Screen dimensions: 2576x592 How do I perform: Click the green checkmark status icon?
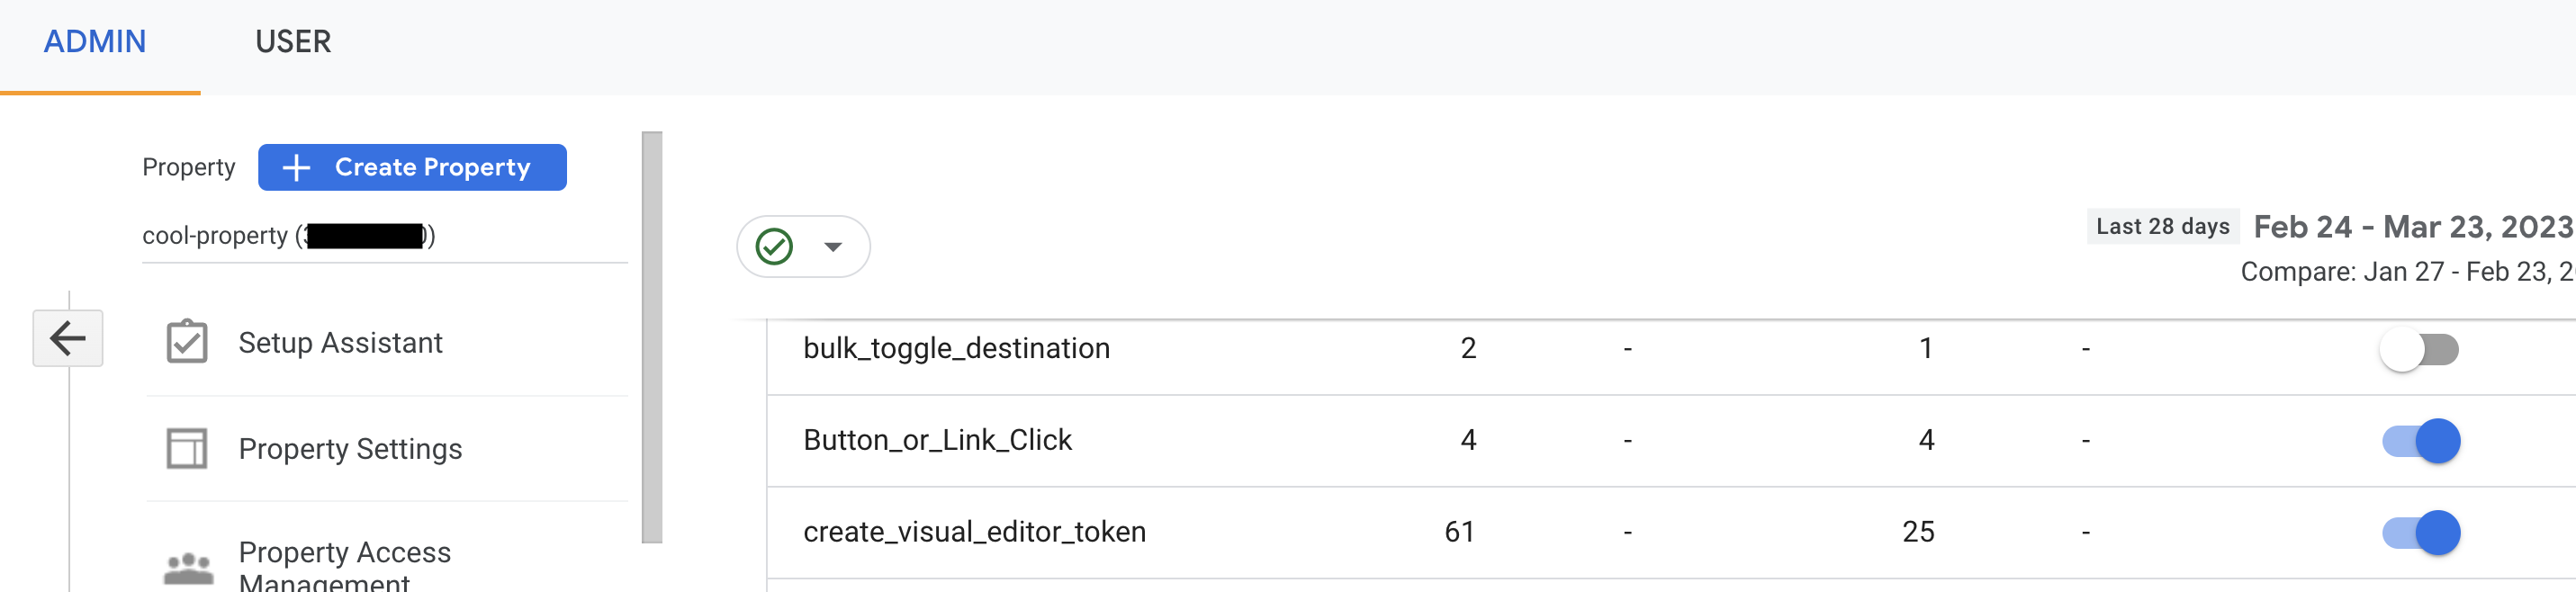point(774,246)
